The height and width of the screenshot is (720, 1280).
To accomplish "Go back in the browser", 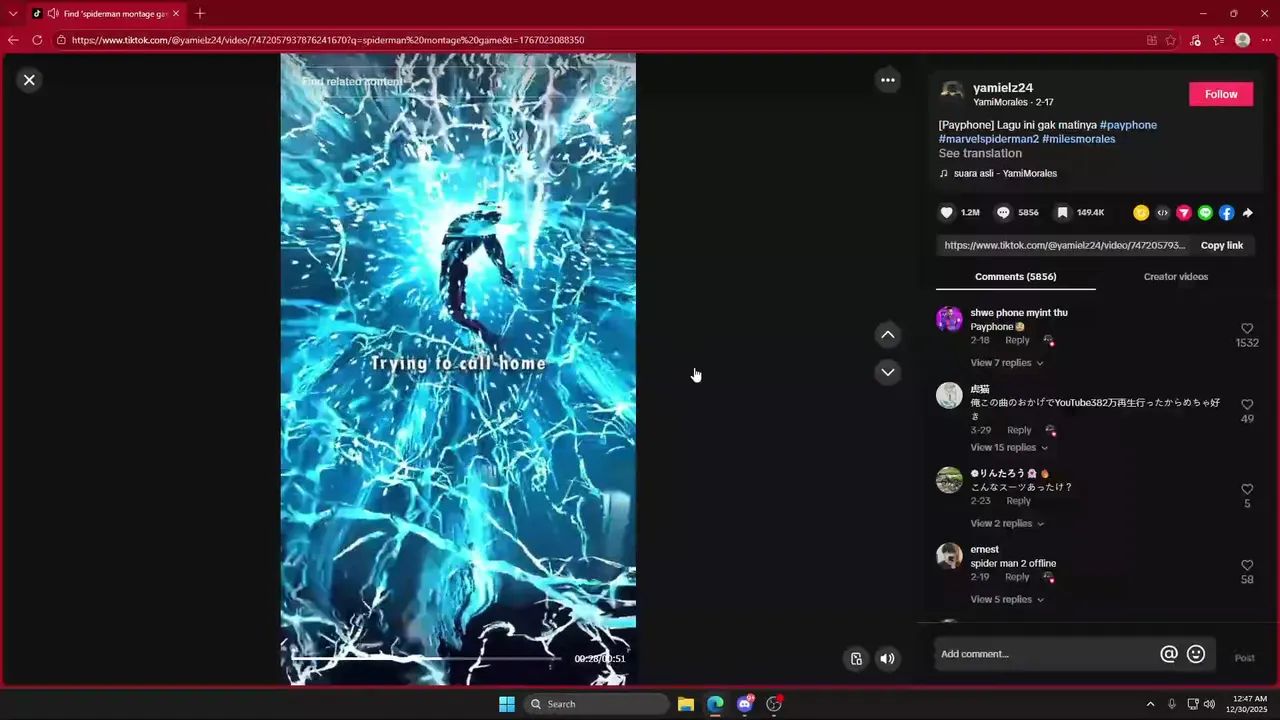I will (13, 40).
